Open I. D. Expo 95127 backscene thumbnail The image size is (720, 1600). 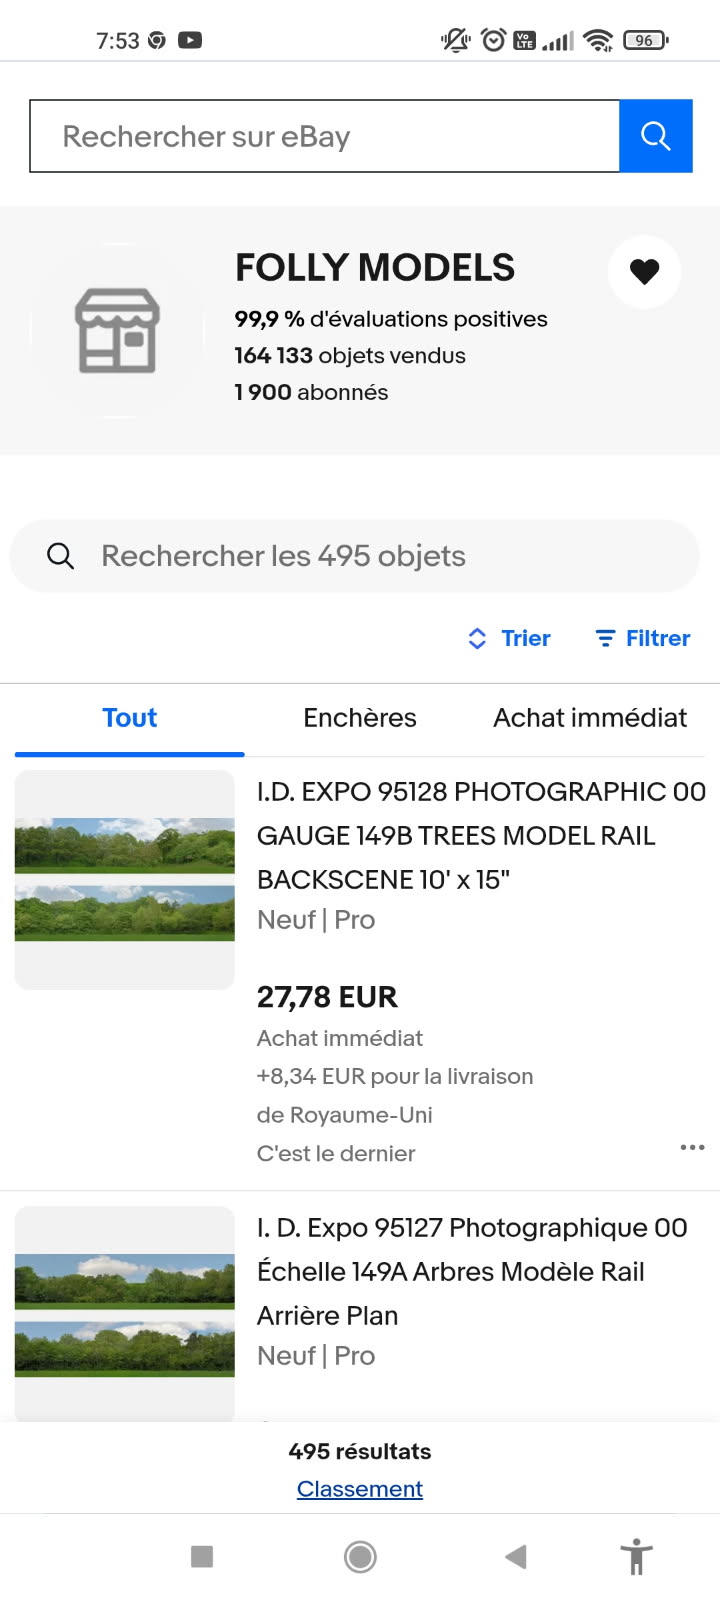(x=125, y=1313)
